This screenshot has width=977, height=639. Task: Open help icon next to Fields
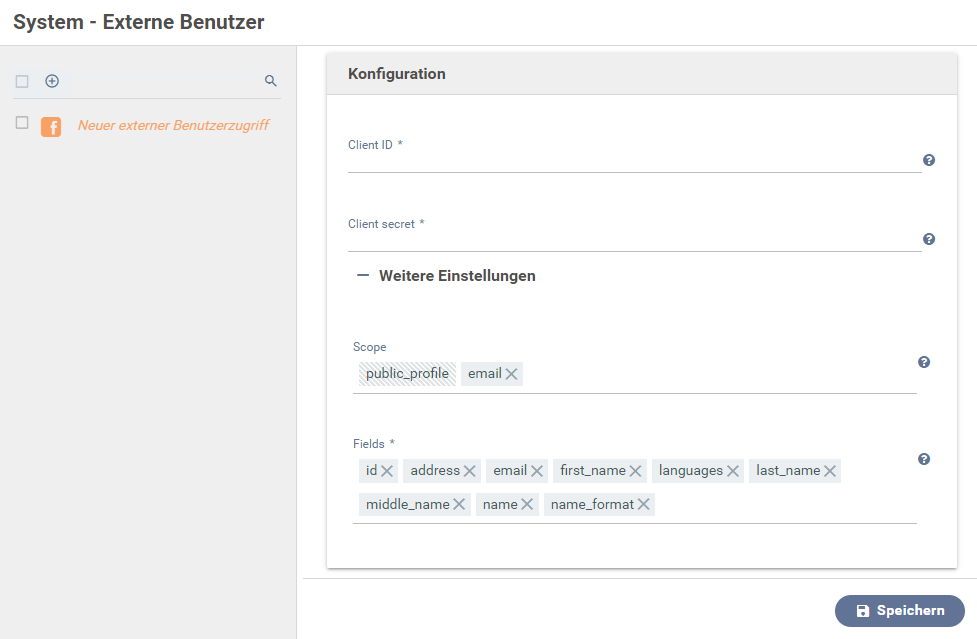coord(924,459)
